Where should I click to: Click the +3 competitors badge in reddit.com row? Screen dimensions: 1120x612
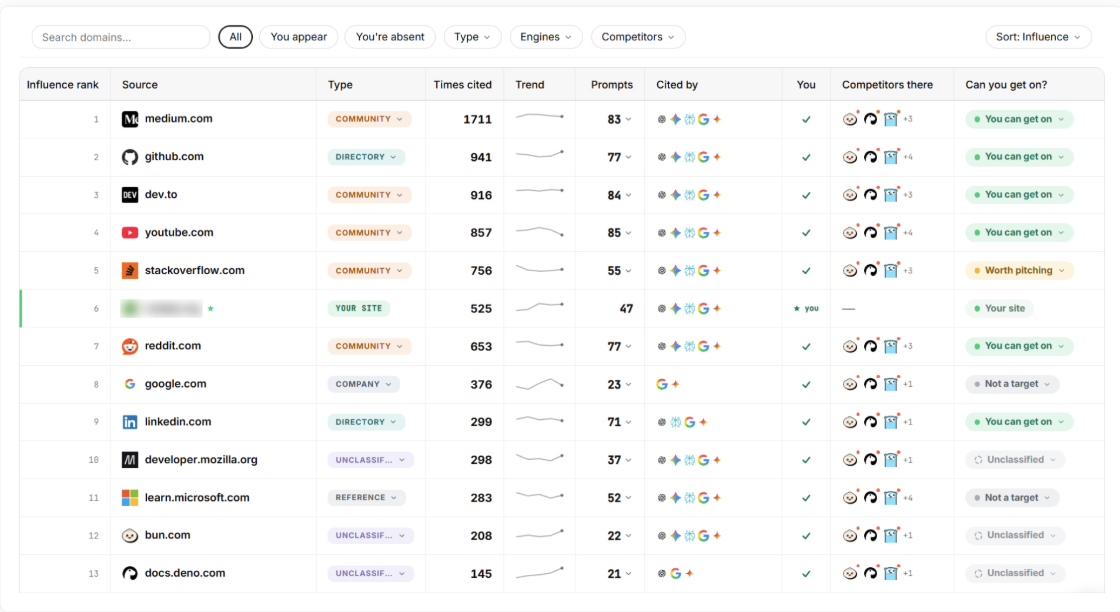pos(908,346)
